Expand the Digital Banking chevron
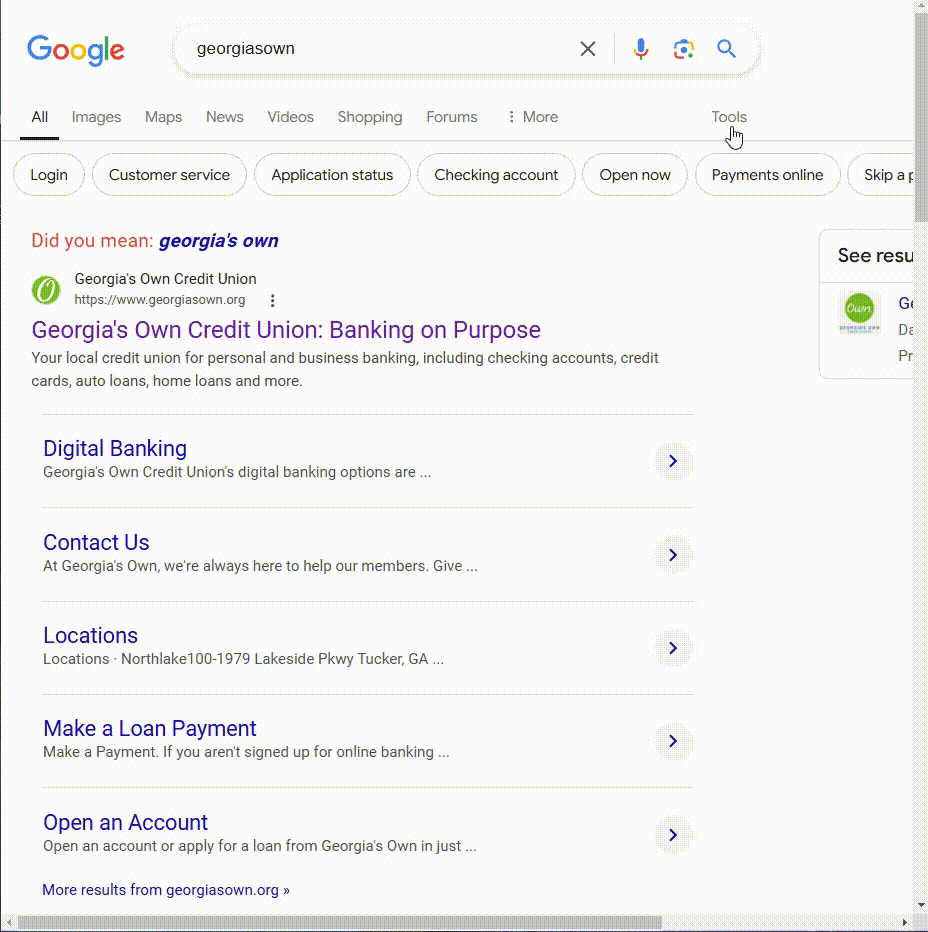928x932 pixels. pyautogui.click(x=673, y=461)
